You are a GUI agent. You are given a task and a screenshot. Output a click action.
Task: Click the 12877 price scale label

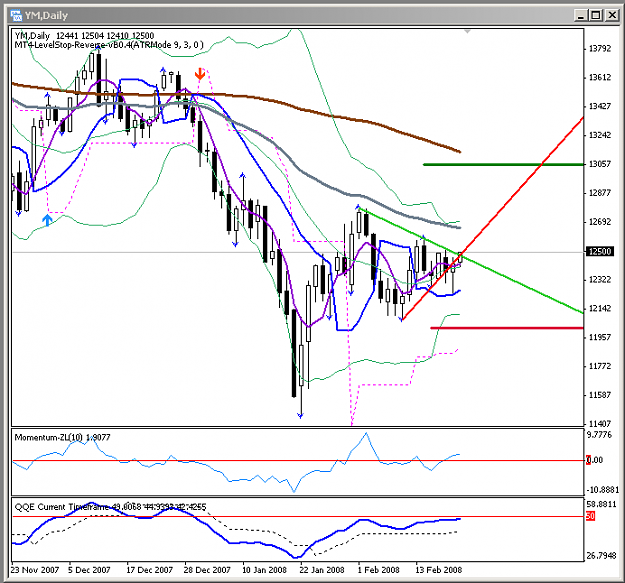click(x=599, y=193)
